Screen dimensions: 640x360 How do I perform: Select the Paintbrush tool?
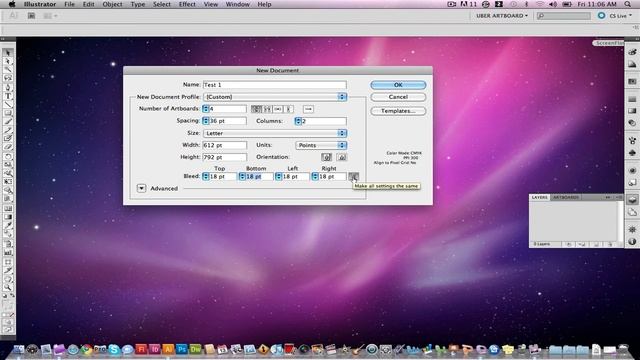point(8,122)
